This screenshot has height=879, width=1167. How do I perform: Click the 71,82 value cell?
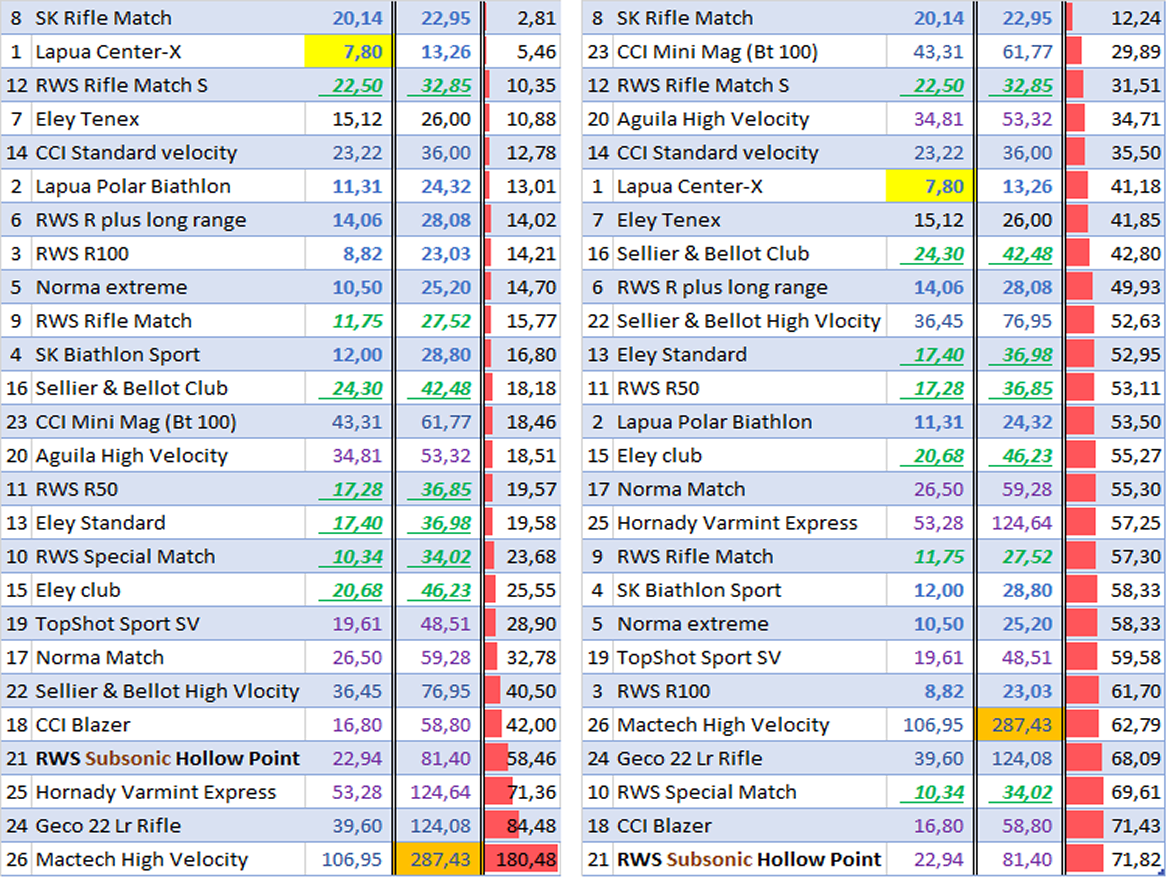click(1114, 860)
